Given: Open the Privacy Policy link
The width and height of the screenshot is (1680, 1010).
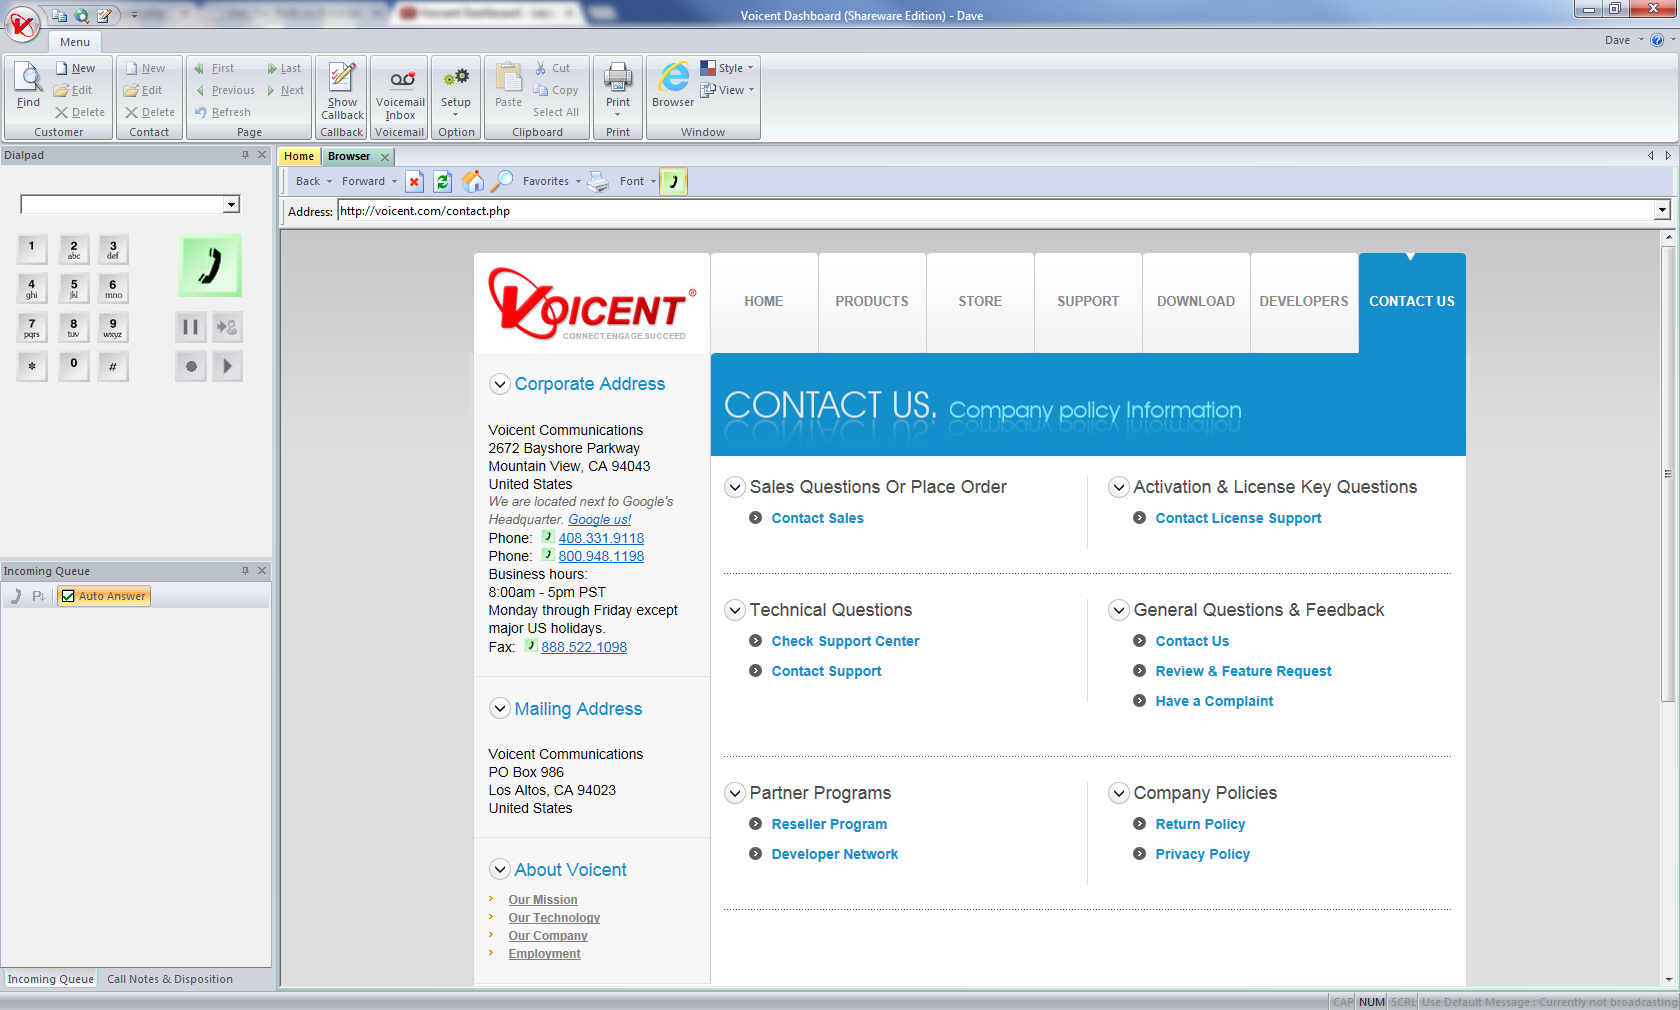Looking at the screenshot, I should coord(1202,854).
